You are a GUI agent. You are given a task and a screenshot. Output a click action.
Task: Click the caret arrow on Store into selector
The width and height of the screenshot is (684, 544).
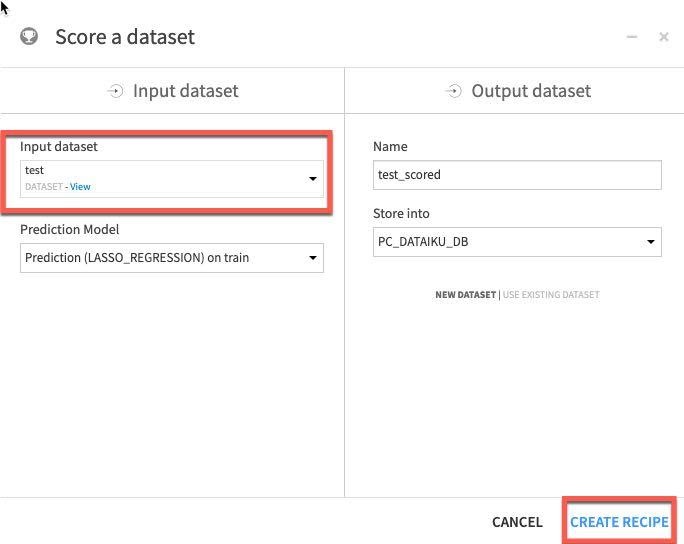pyautogui.click(x=651, y=243)
